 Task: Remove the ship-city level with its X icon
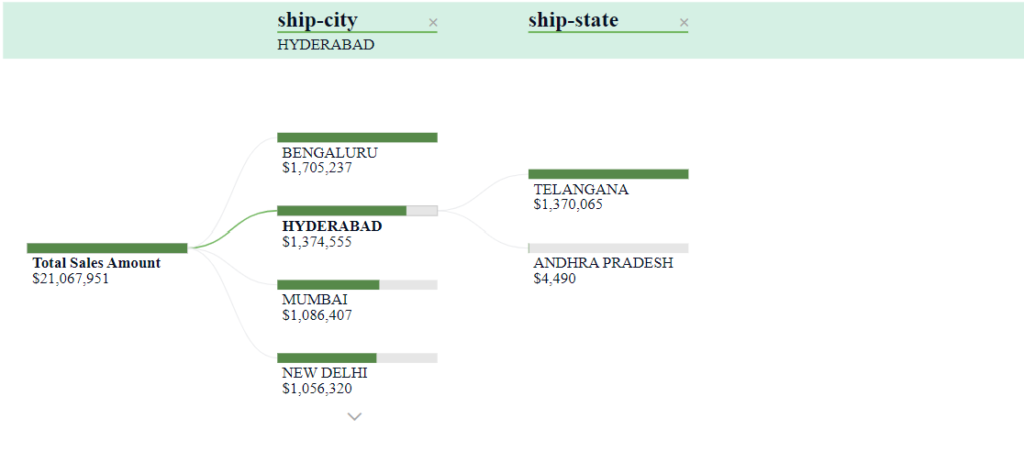pyautogui.click(x=432, y=23)
